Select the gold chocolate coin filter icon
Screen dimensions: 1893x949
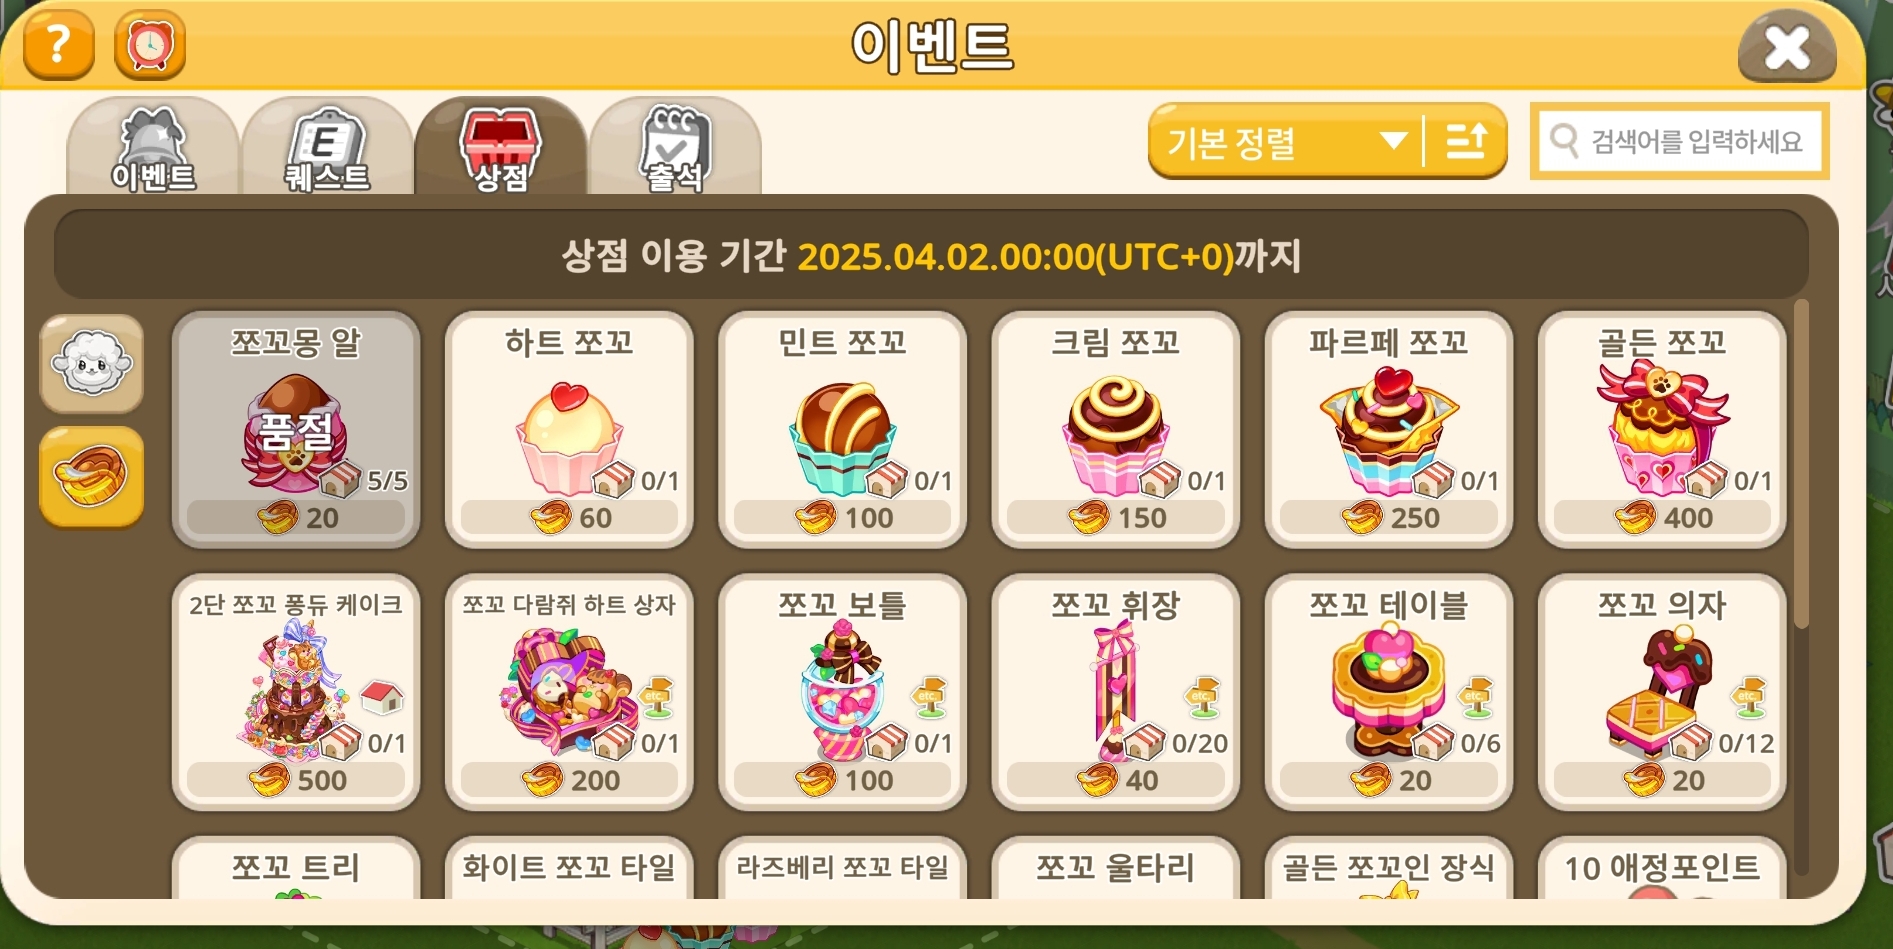point(92,477)
